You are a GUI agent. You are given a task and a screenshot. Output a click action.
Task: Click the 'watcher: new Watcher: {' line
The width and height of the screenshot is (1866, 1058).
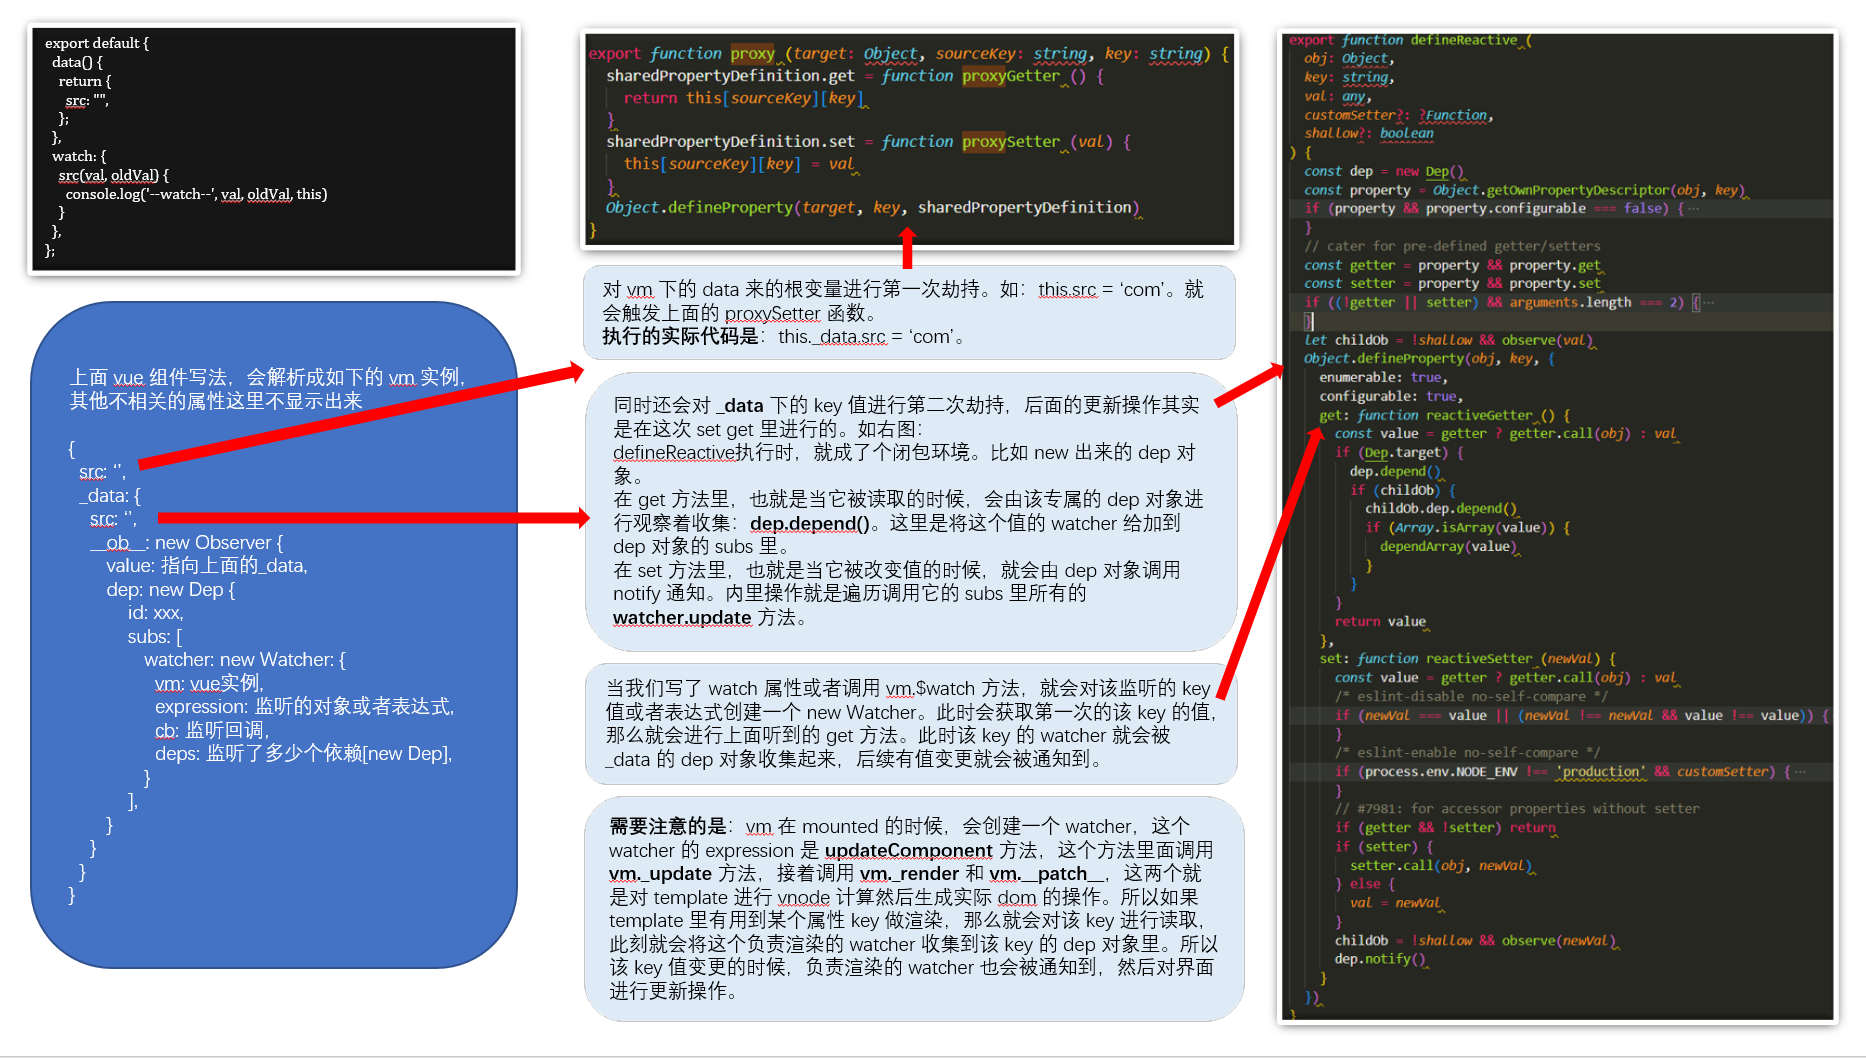(x=245, y=660)
